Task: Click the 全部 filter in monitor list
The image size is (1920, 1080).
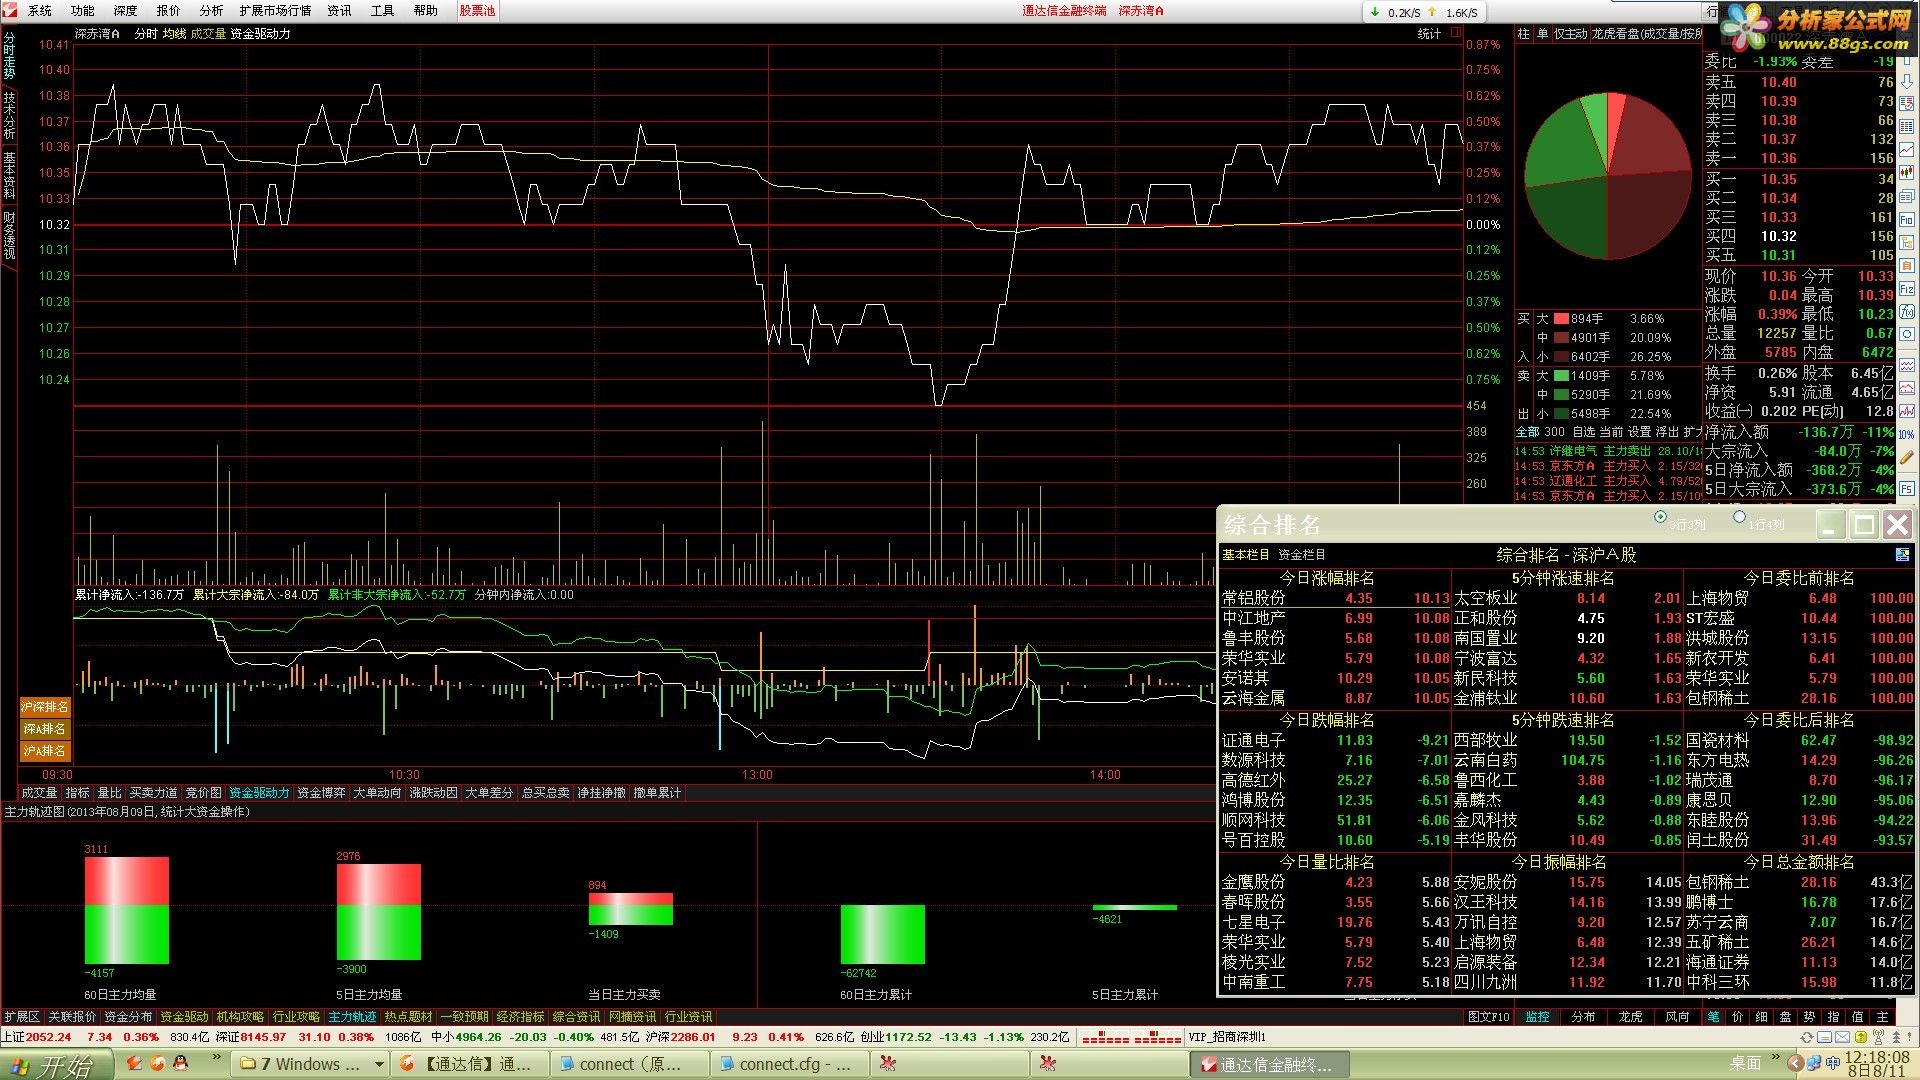Action: pyautogui.click(x=1527, y=432)
